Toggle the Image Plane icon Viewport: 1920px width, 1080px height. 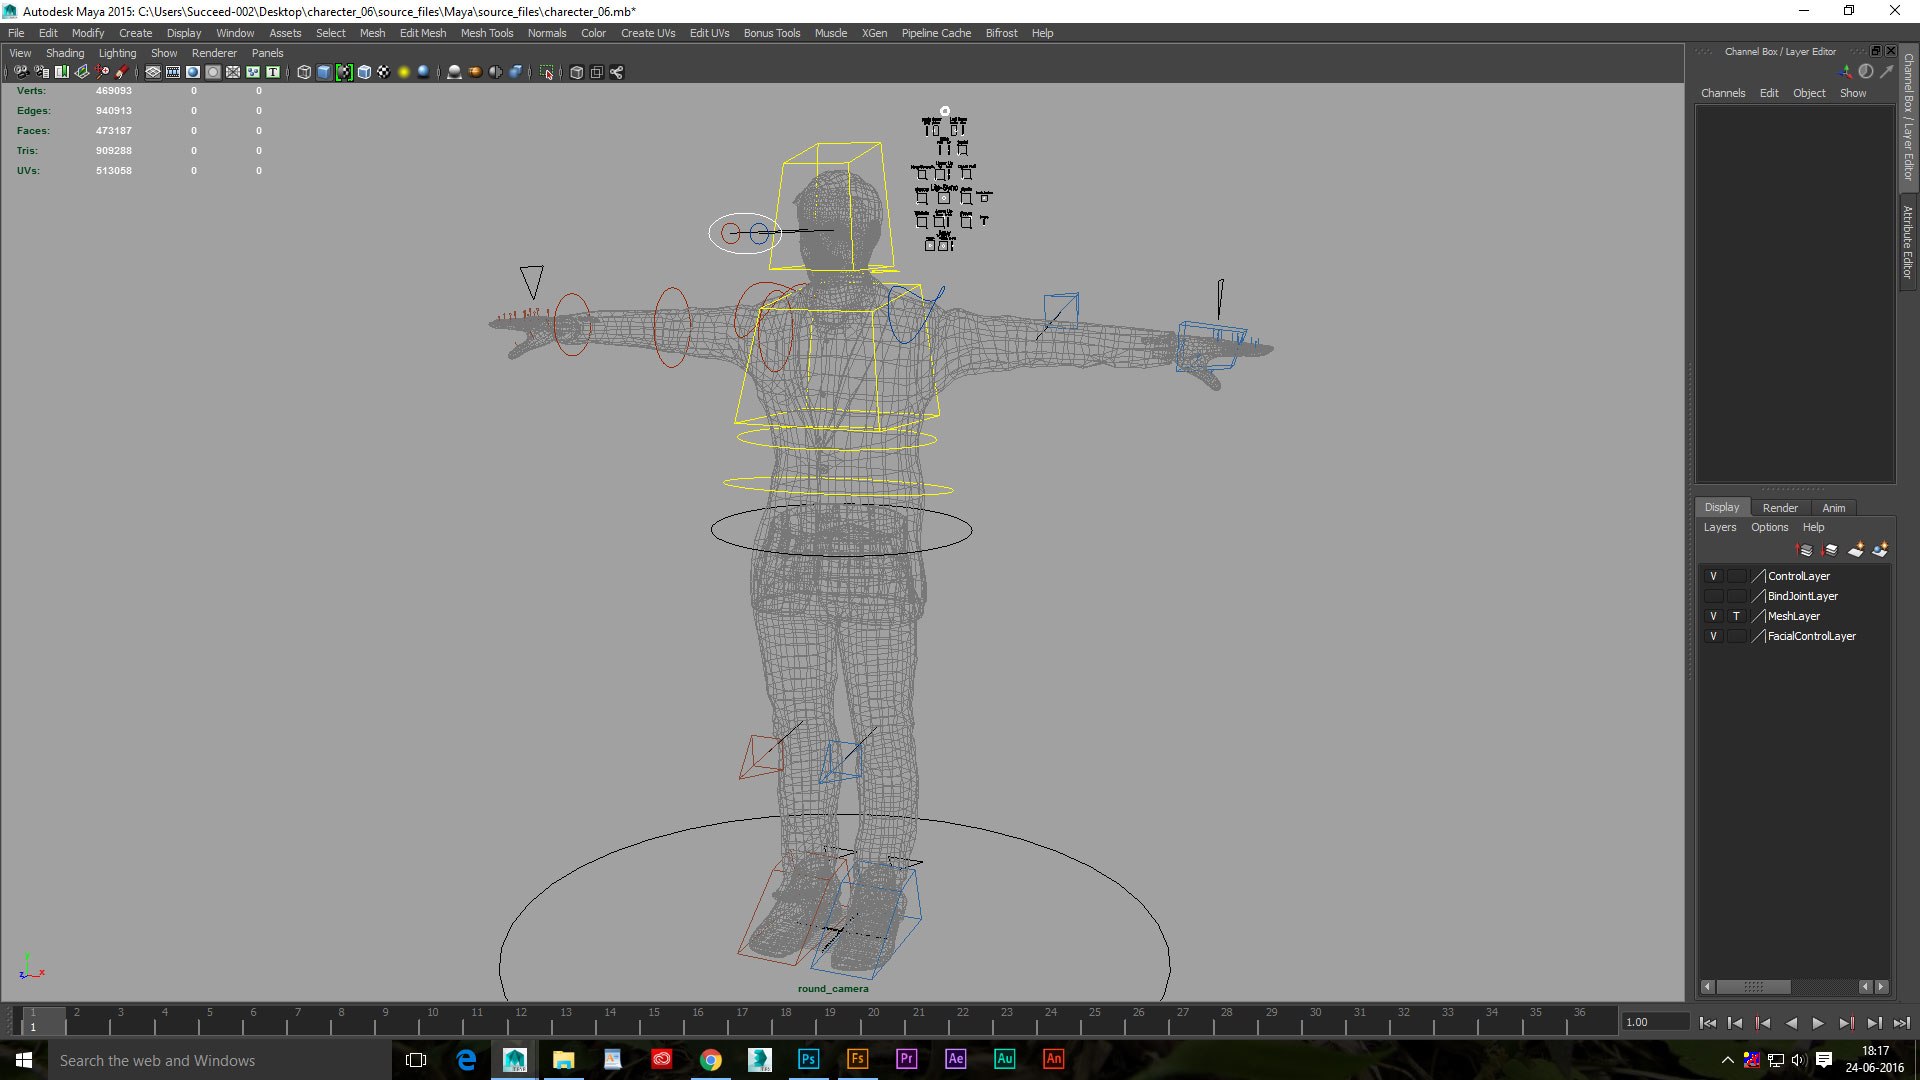pyautogui.click(x=82, y=72)
